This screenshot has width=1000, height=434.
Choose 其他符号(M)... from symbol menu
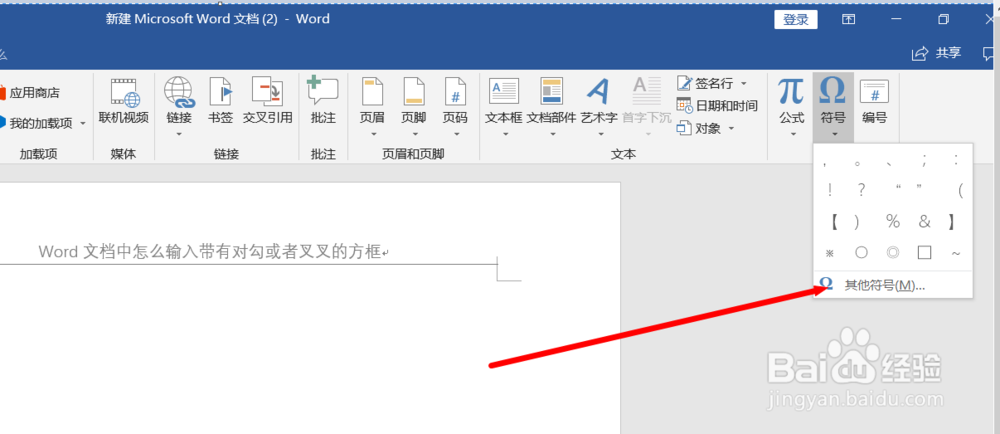click(893, 285)
